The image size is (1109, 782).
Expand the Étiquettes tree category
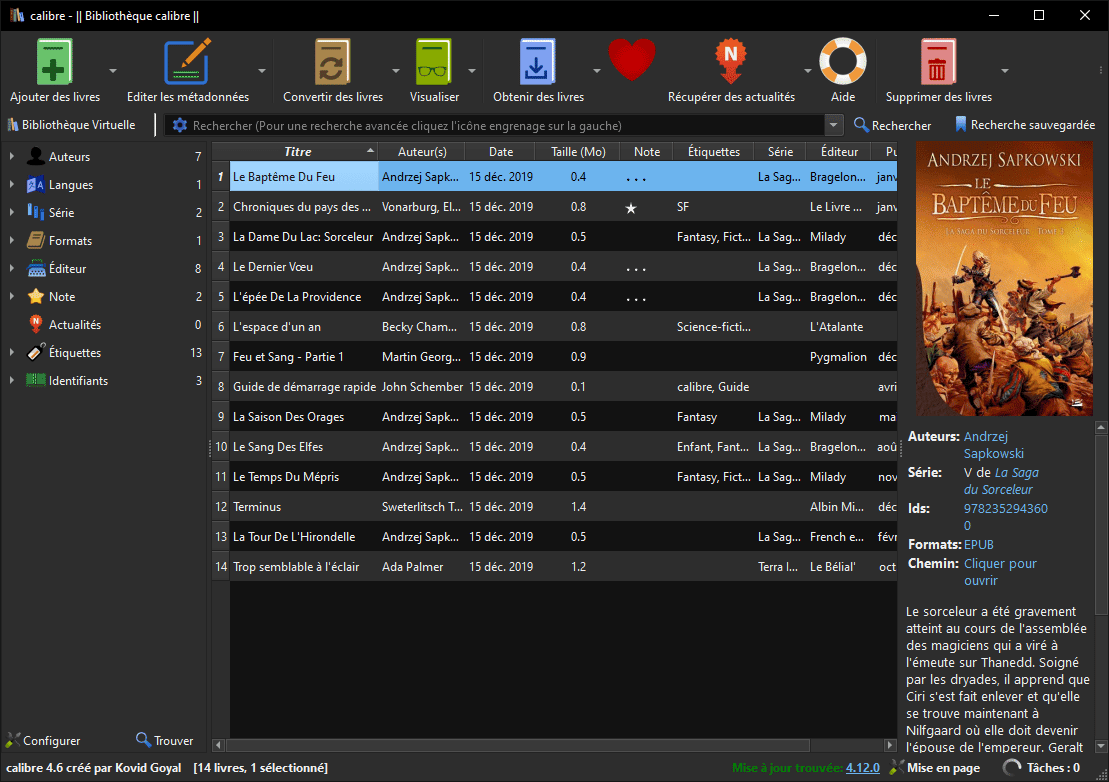(x=11, y=353)
